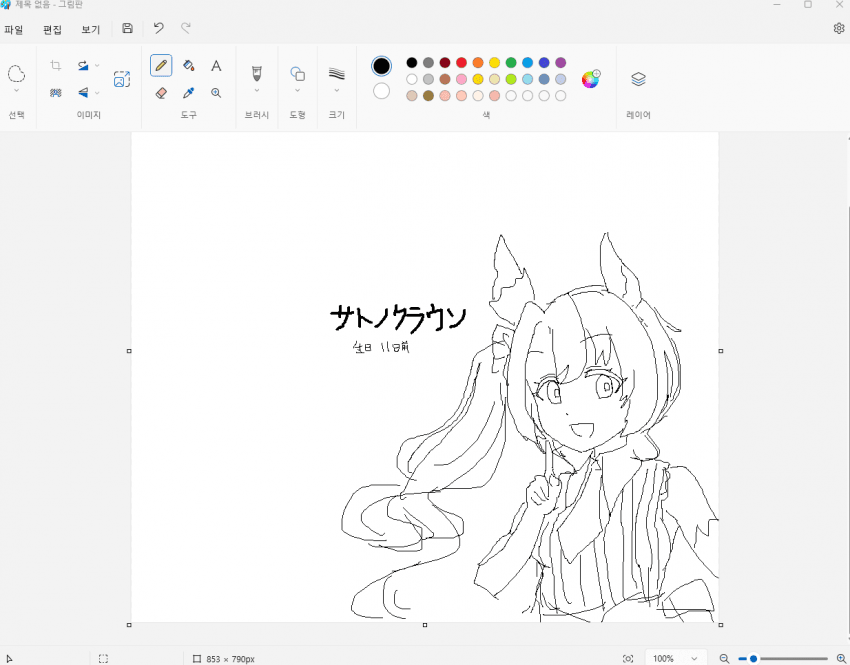Expand the Selection tool dropdown arrow
Viewport: 850px width, 665px height.
click(16, 91)
